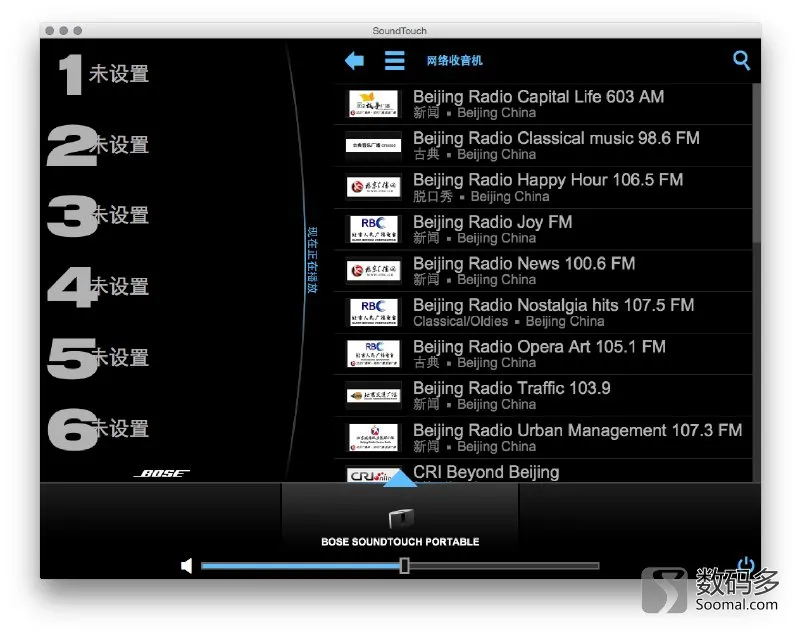The image size is (800, 635).
Task: Play Beijing Radio Capital Life 603 AM
Action: [x=543, y=104]
